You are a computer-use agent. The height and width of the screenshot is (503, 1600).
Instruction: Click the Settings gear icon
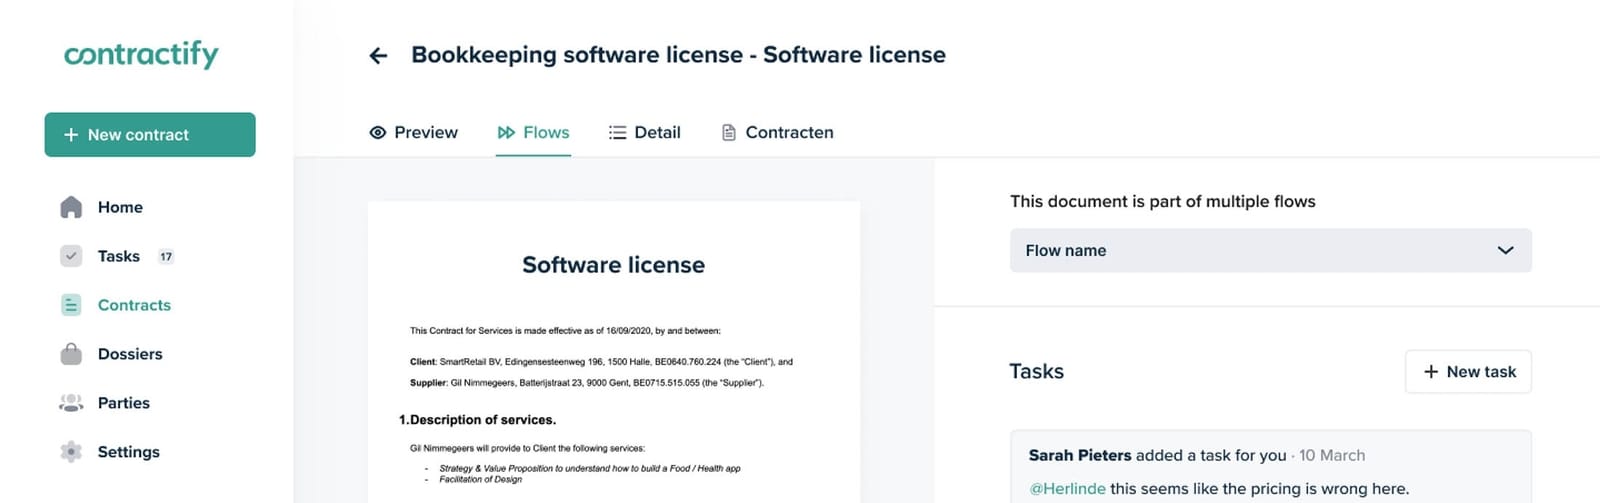click(x=71, y=452)
